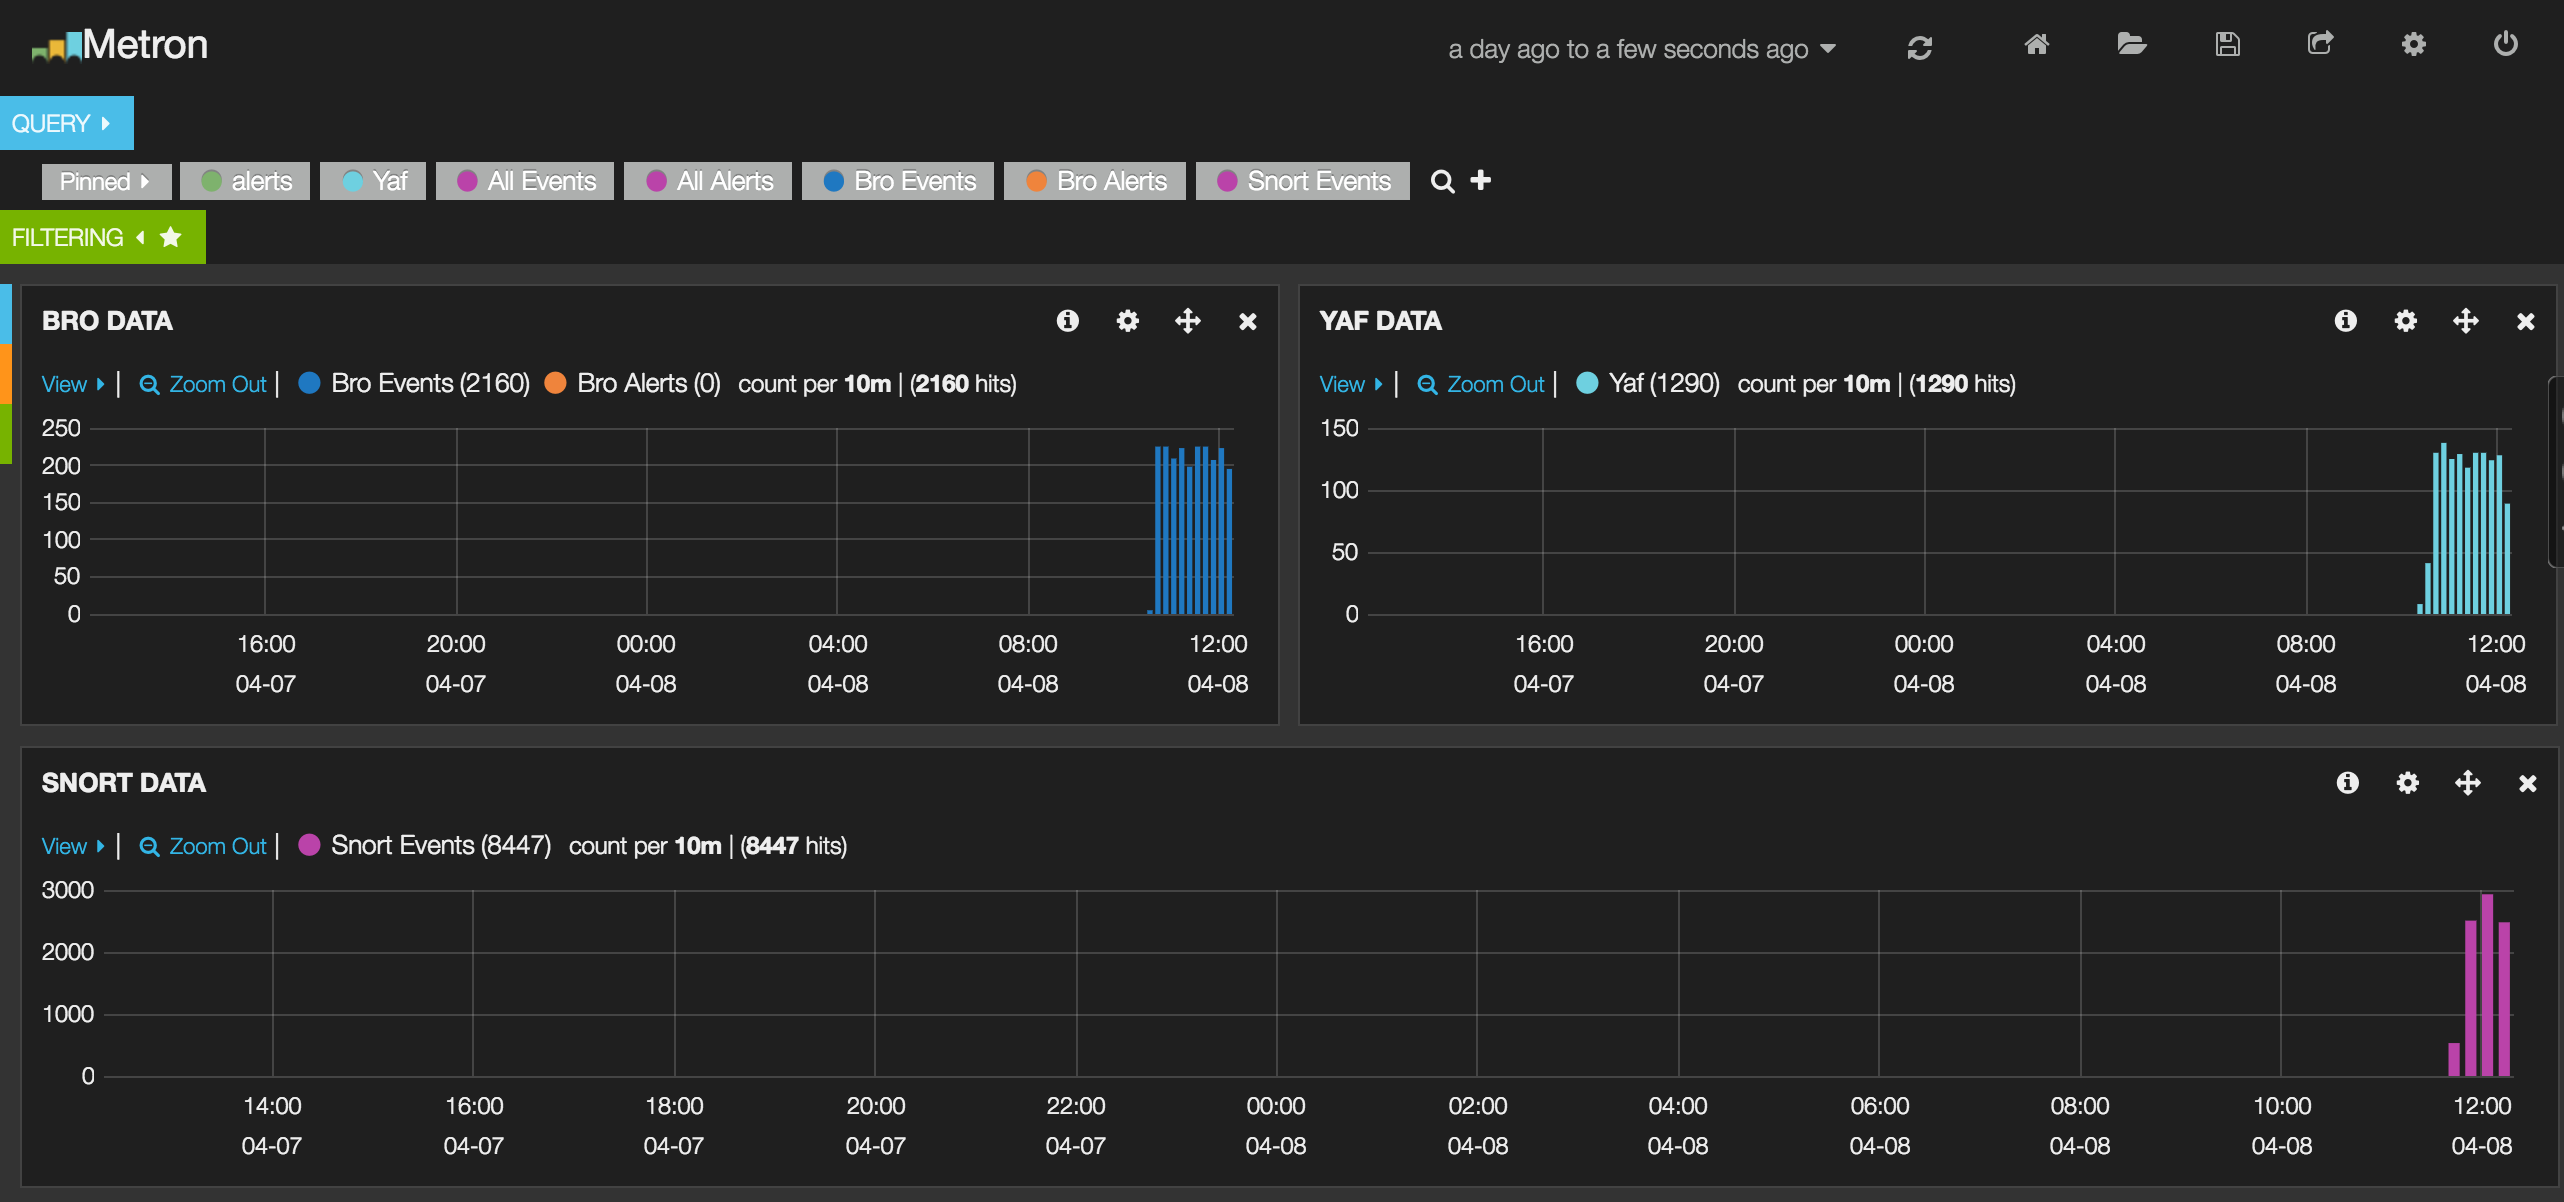The height and width of the screenshot is (1202, 2564).
Task: Open dashboard settings with the gear icon
Action: tap(2413, 45)
